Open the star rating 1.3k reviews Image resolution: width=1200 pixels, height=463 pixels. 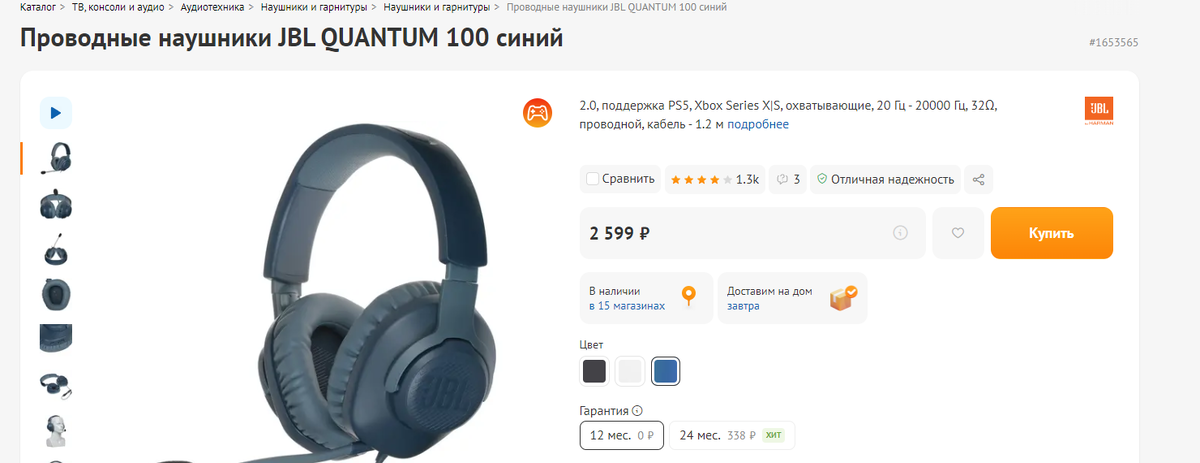[x=715, y=180]
